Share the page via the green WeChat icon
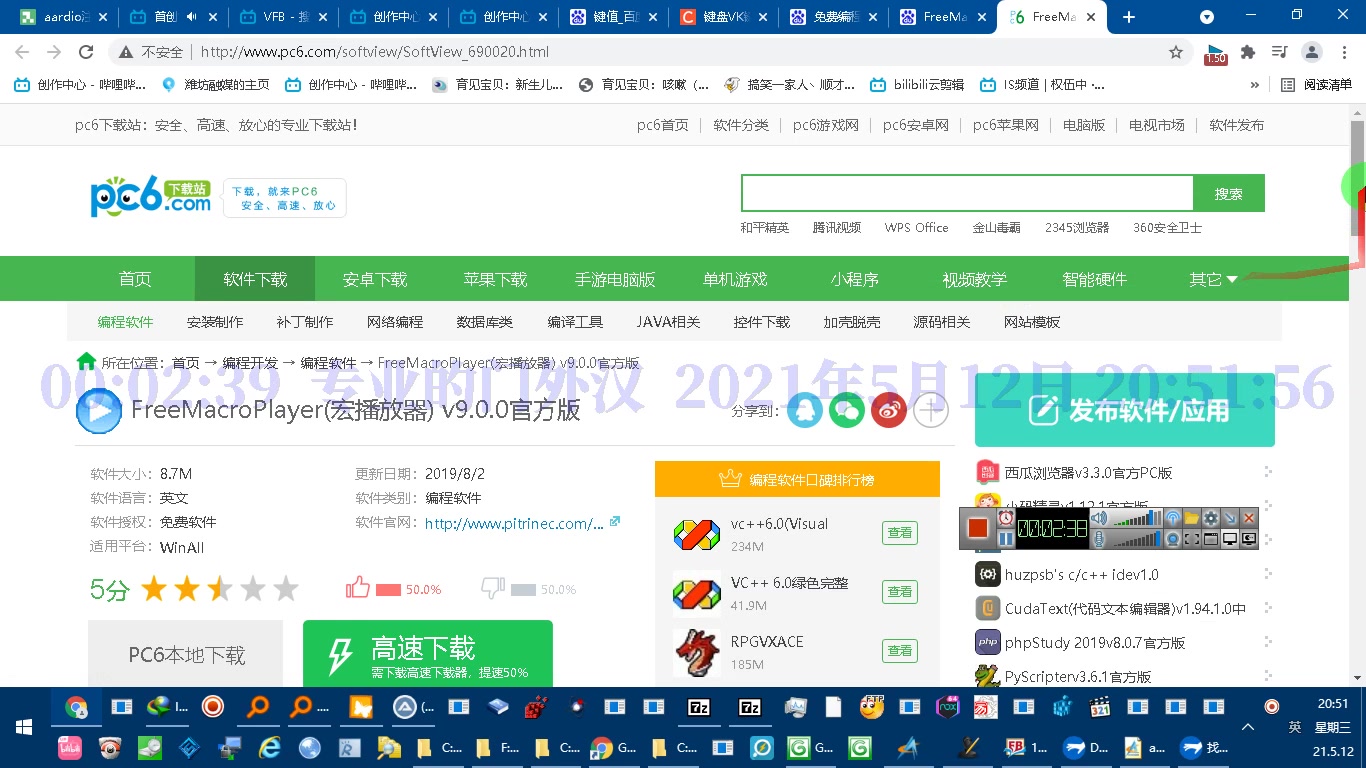This screenshot has width=1366, height=768. (847, 410)
